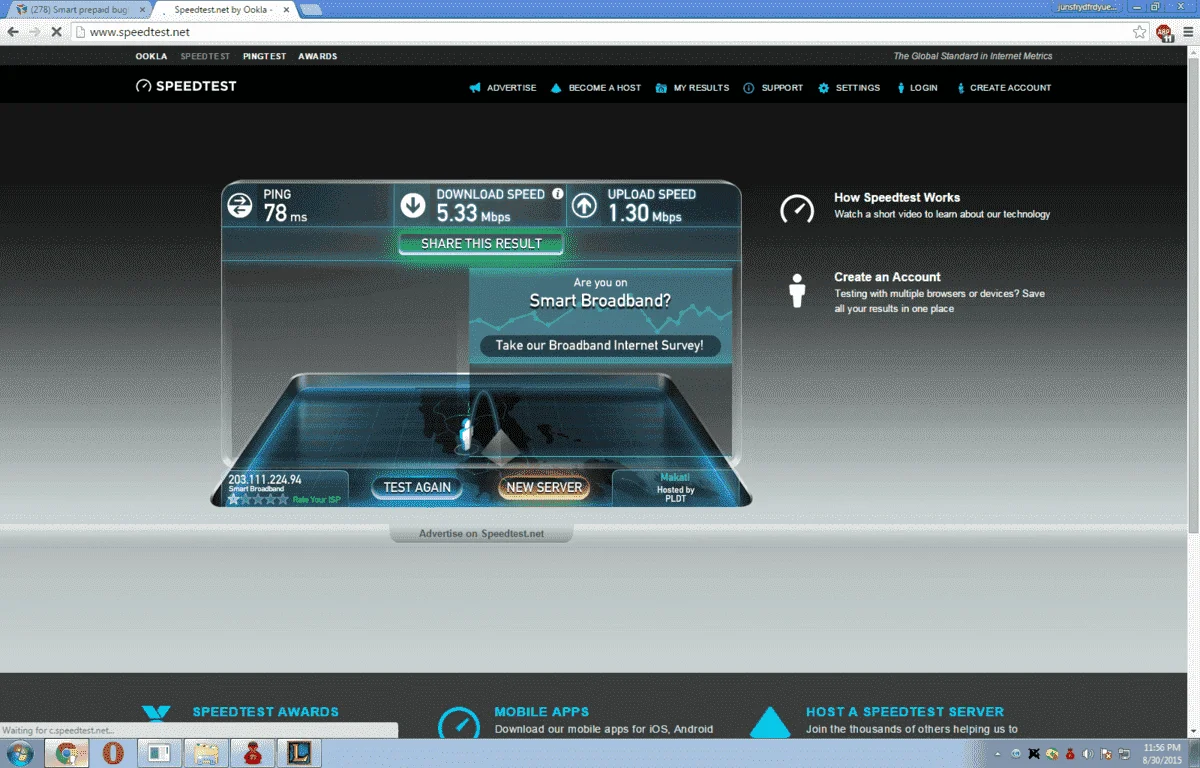
Task: Open the Create an Account heading link
Action: 887,277
